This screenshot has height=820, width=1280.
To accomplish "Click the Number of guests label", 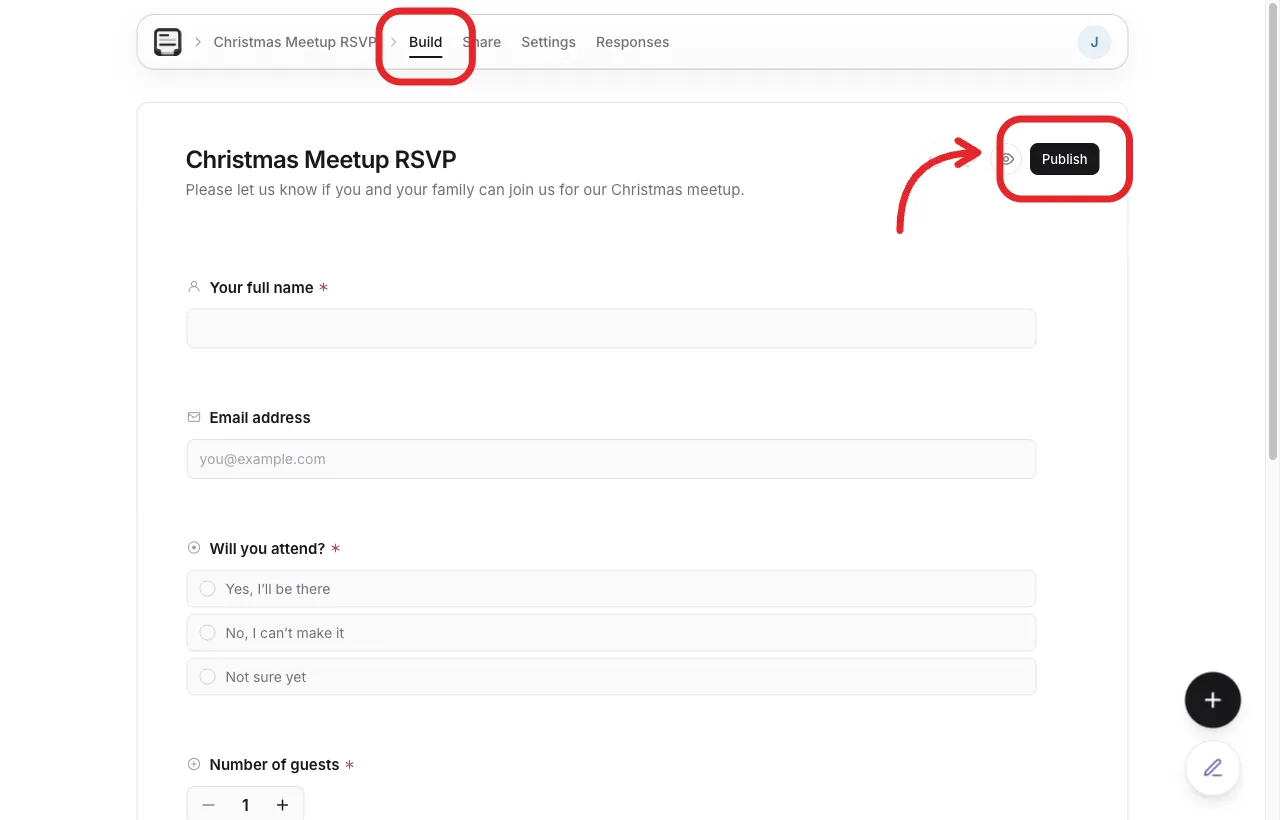I will click(x=274, y=764).
